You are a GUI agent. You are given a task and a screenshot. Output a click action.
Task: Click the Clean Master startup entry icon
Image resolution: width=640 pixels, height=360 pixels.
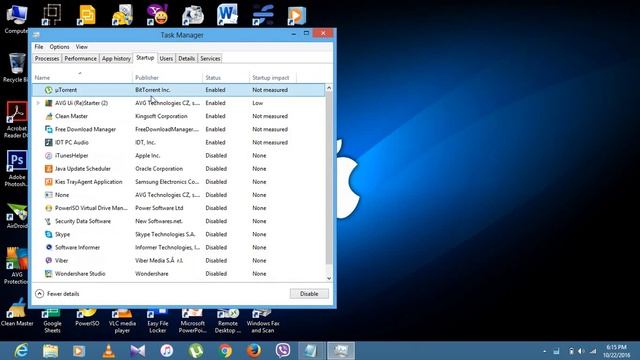pos(49,116)
